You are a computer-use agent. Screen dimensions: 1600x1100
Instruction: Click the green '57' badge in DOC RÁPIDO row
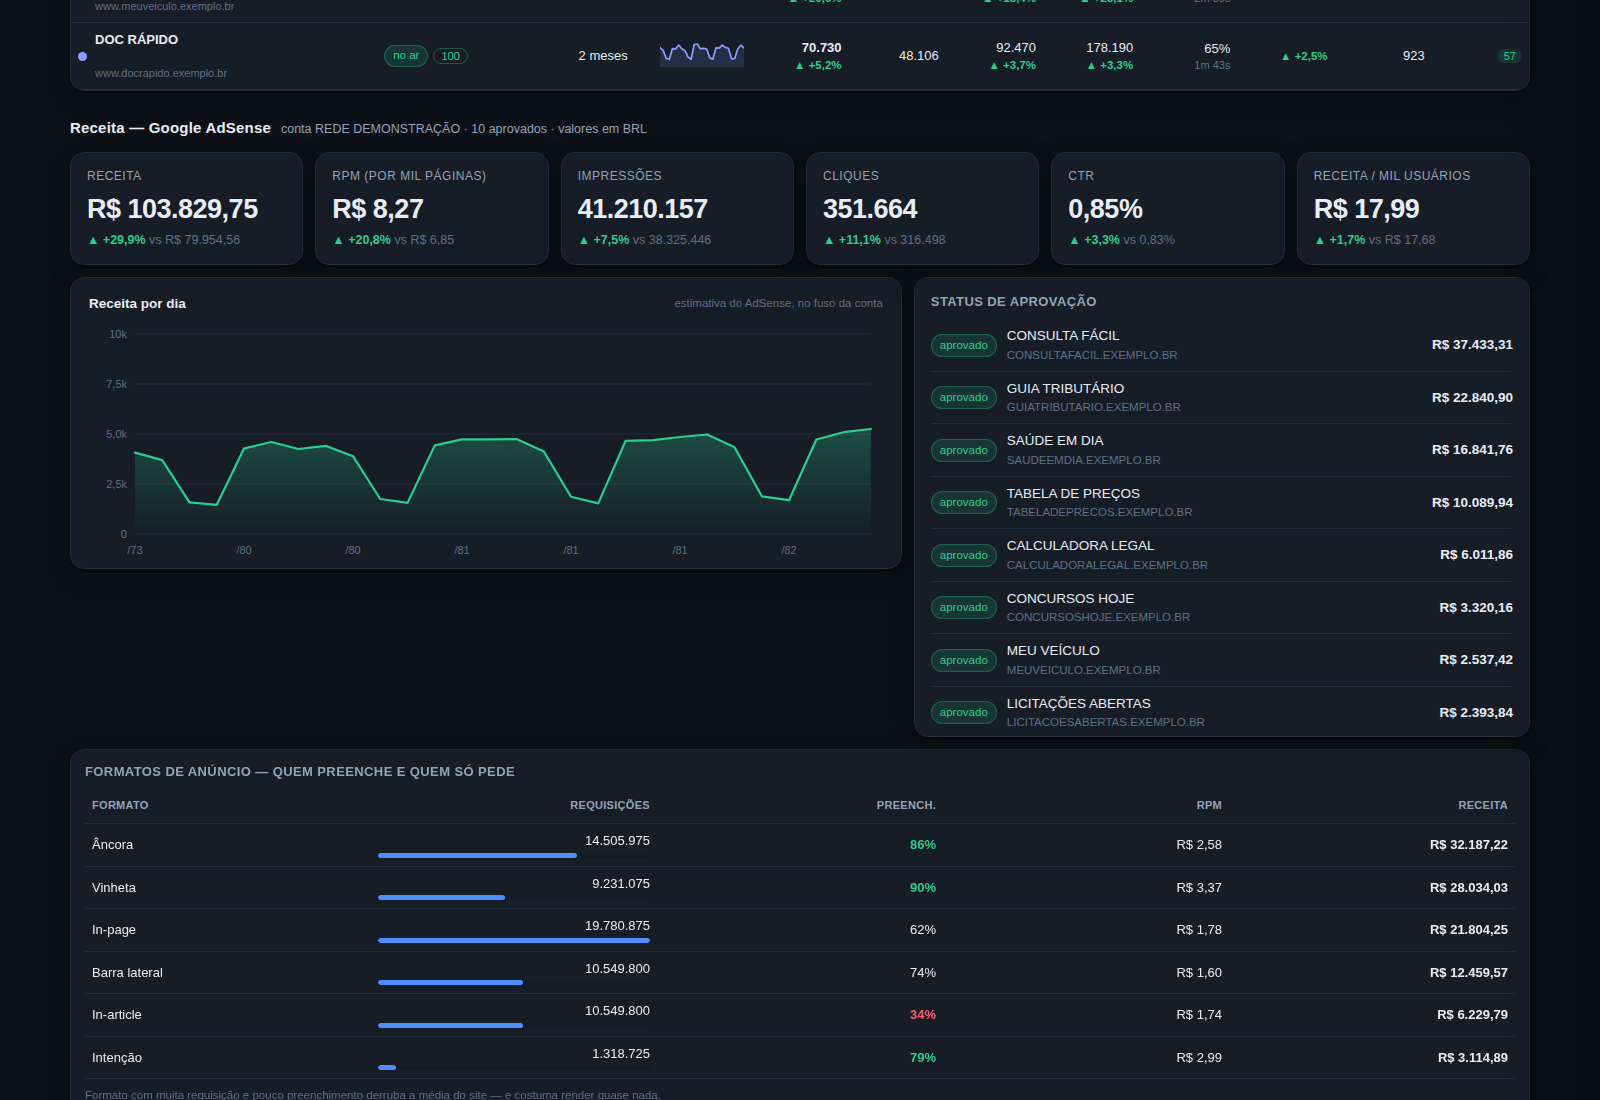tap(1509, 56)
